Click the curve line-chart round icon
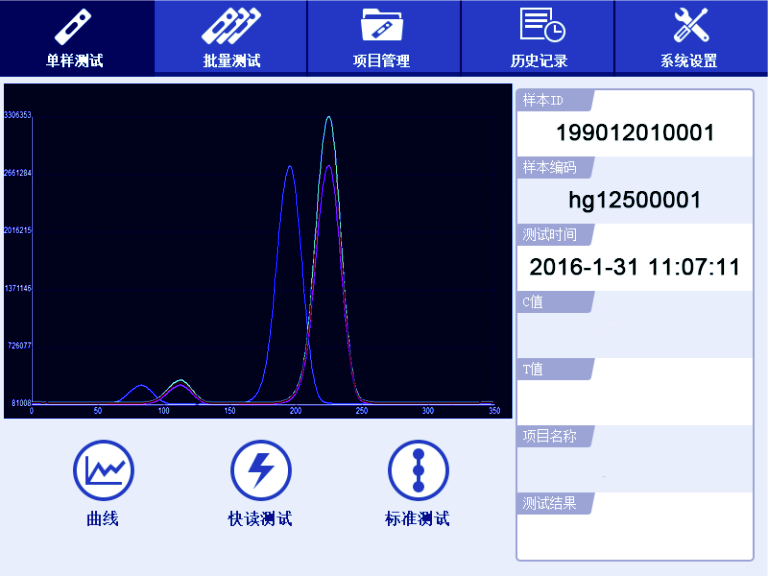 click(103, 470)
